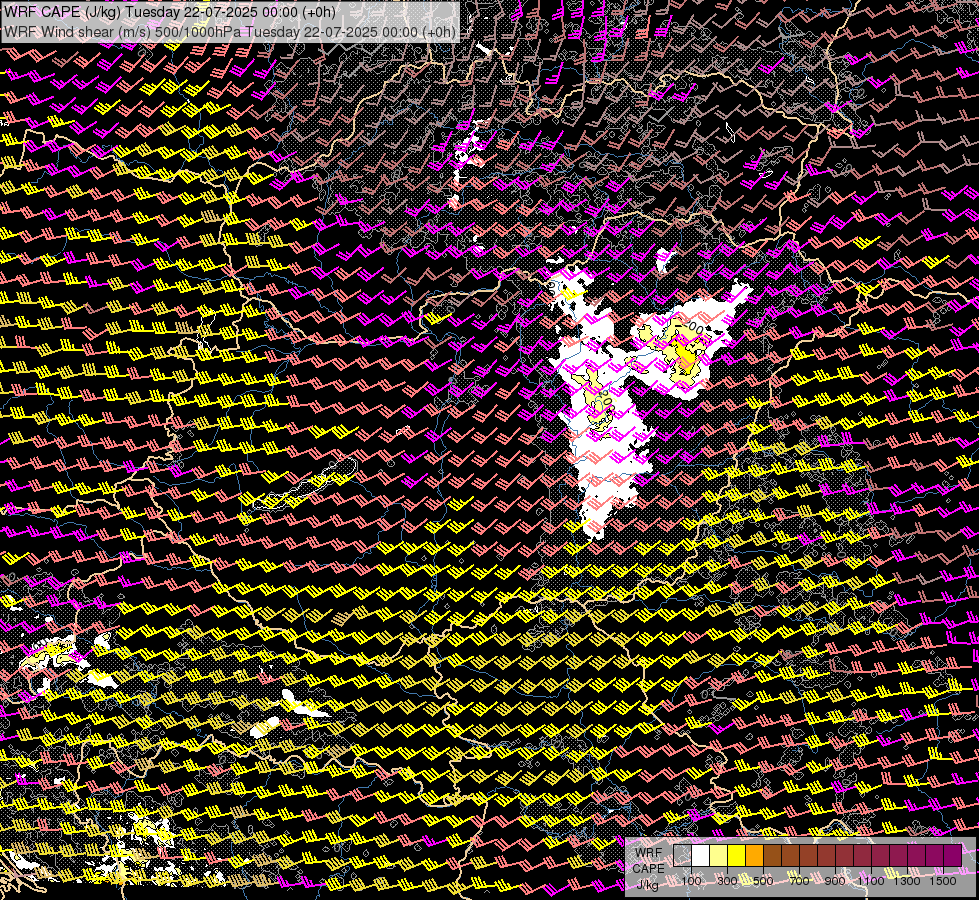Click the legend value 100
The height and width of the screenshot is (900, 979).
(x=692, y=881)
